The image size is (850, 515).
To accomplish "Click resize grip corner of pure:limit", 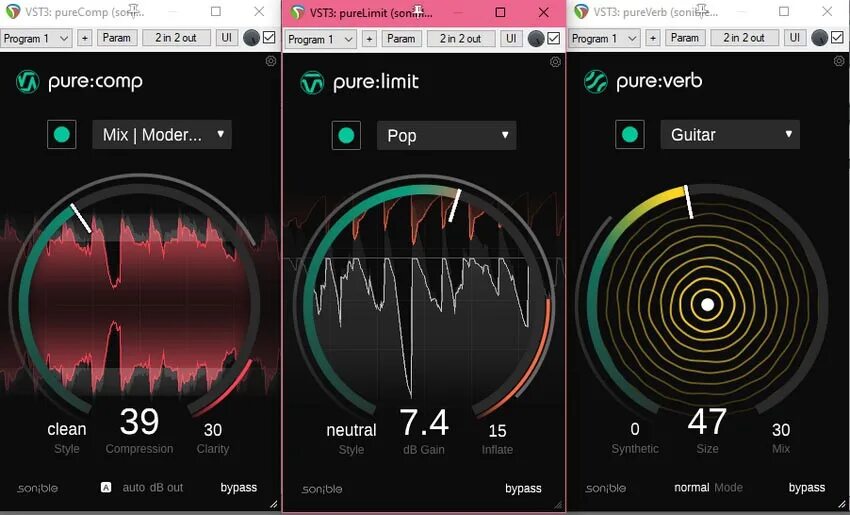I will (558, 505).
